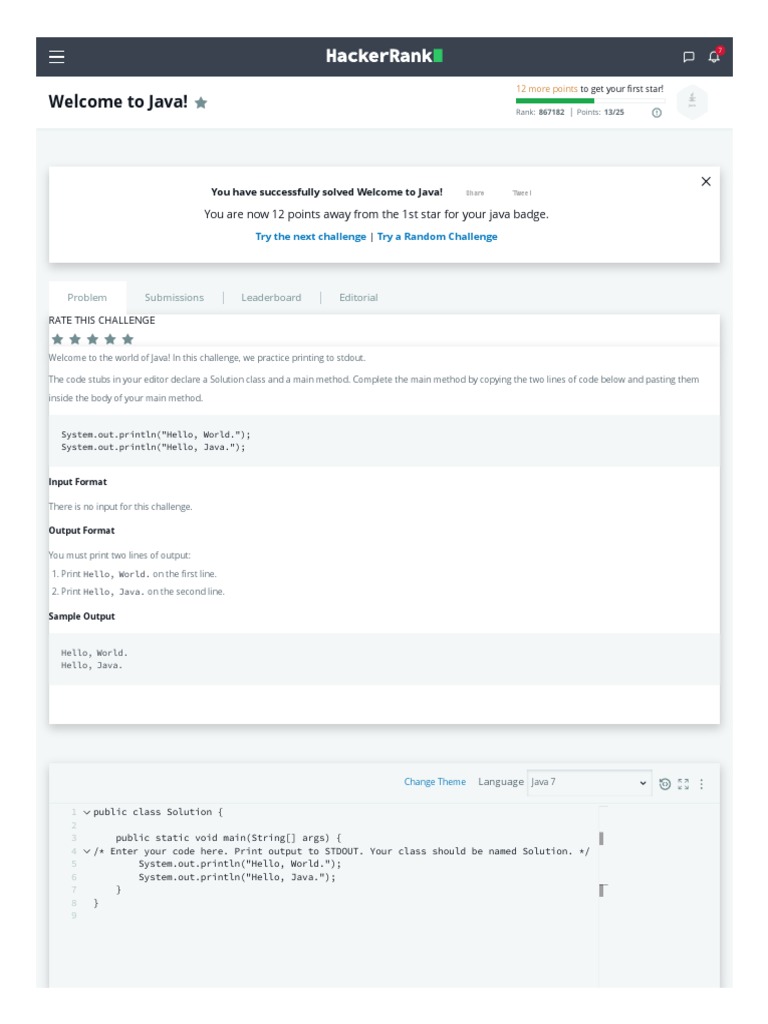Viewport: 768px width, 1024px height.
Task: Click the Try the next challenge link
Action: coord(311,237)
